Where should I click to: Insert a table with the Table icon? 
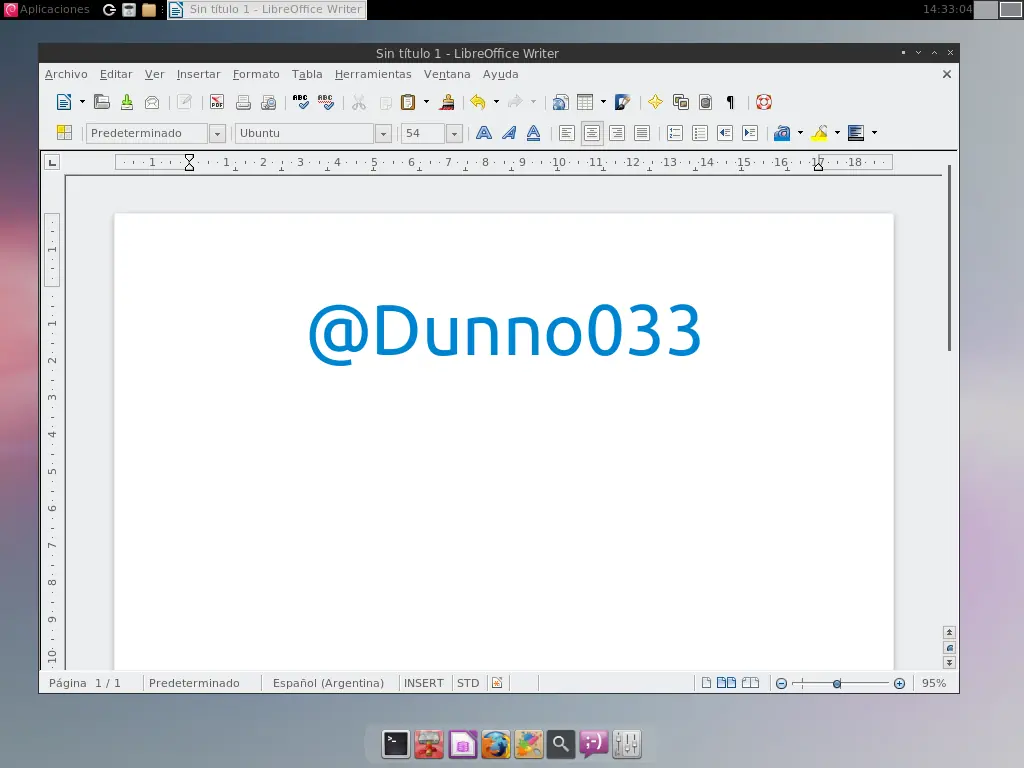click(585, 102)
